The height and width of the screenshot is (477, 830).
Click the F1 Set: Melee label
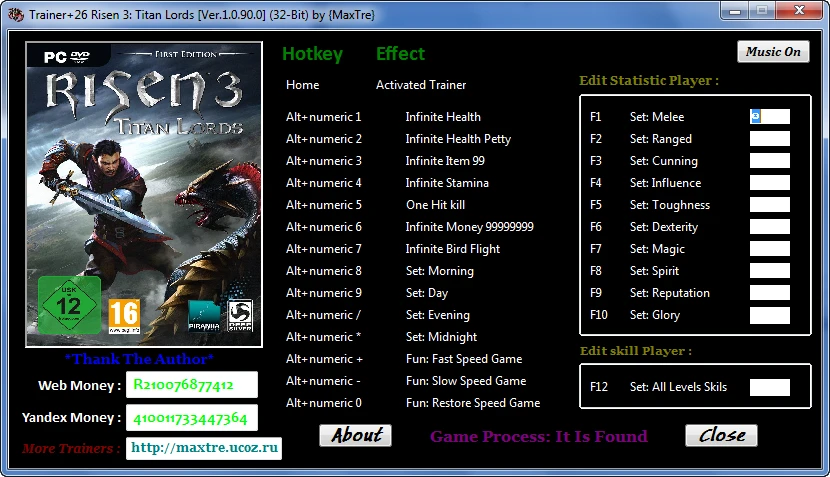point(637,117)
